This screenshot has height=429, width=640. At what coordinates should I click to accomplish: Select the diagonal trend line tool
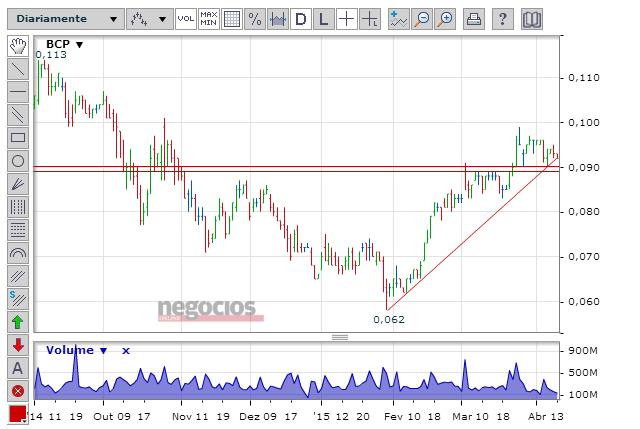click(18, 69)
